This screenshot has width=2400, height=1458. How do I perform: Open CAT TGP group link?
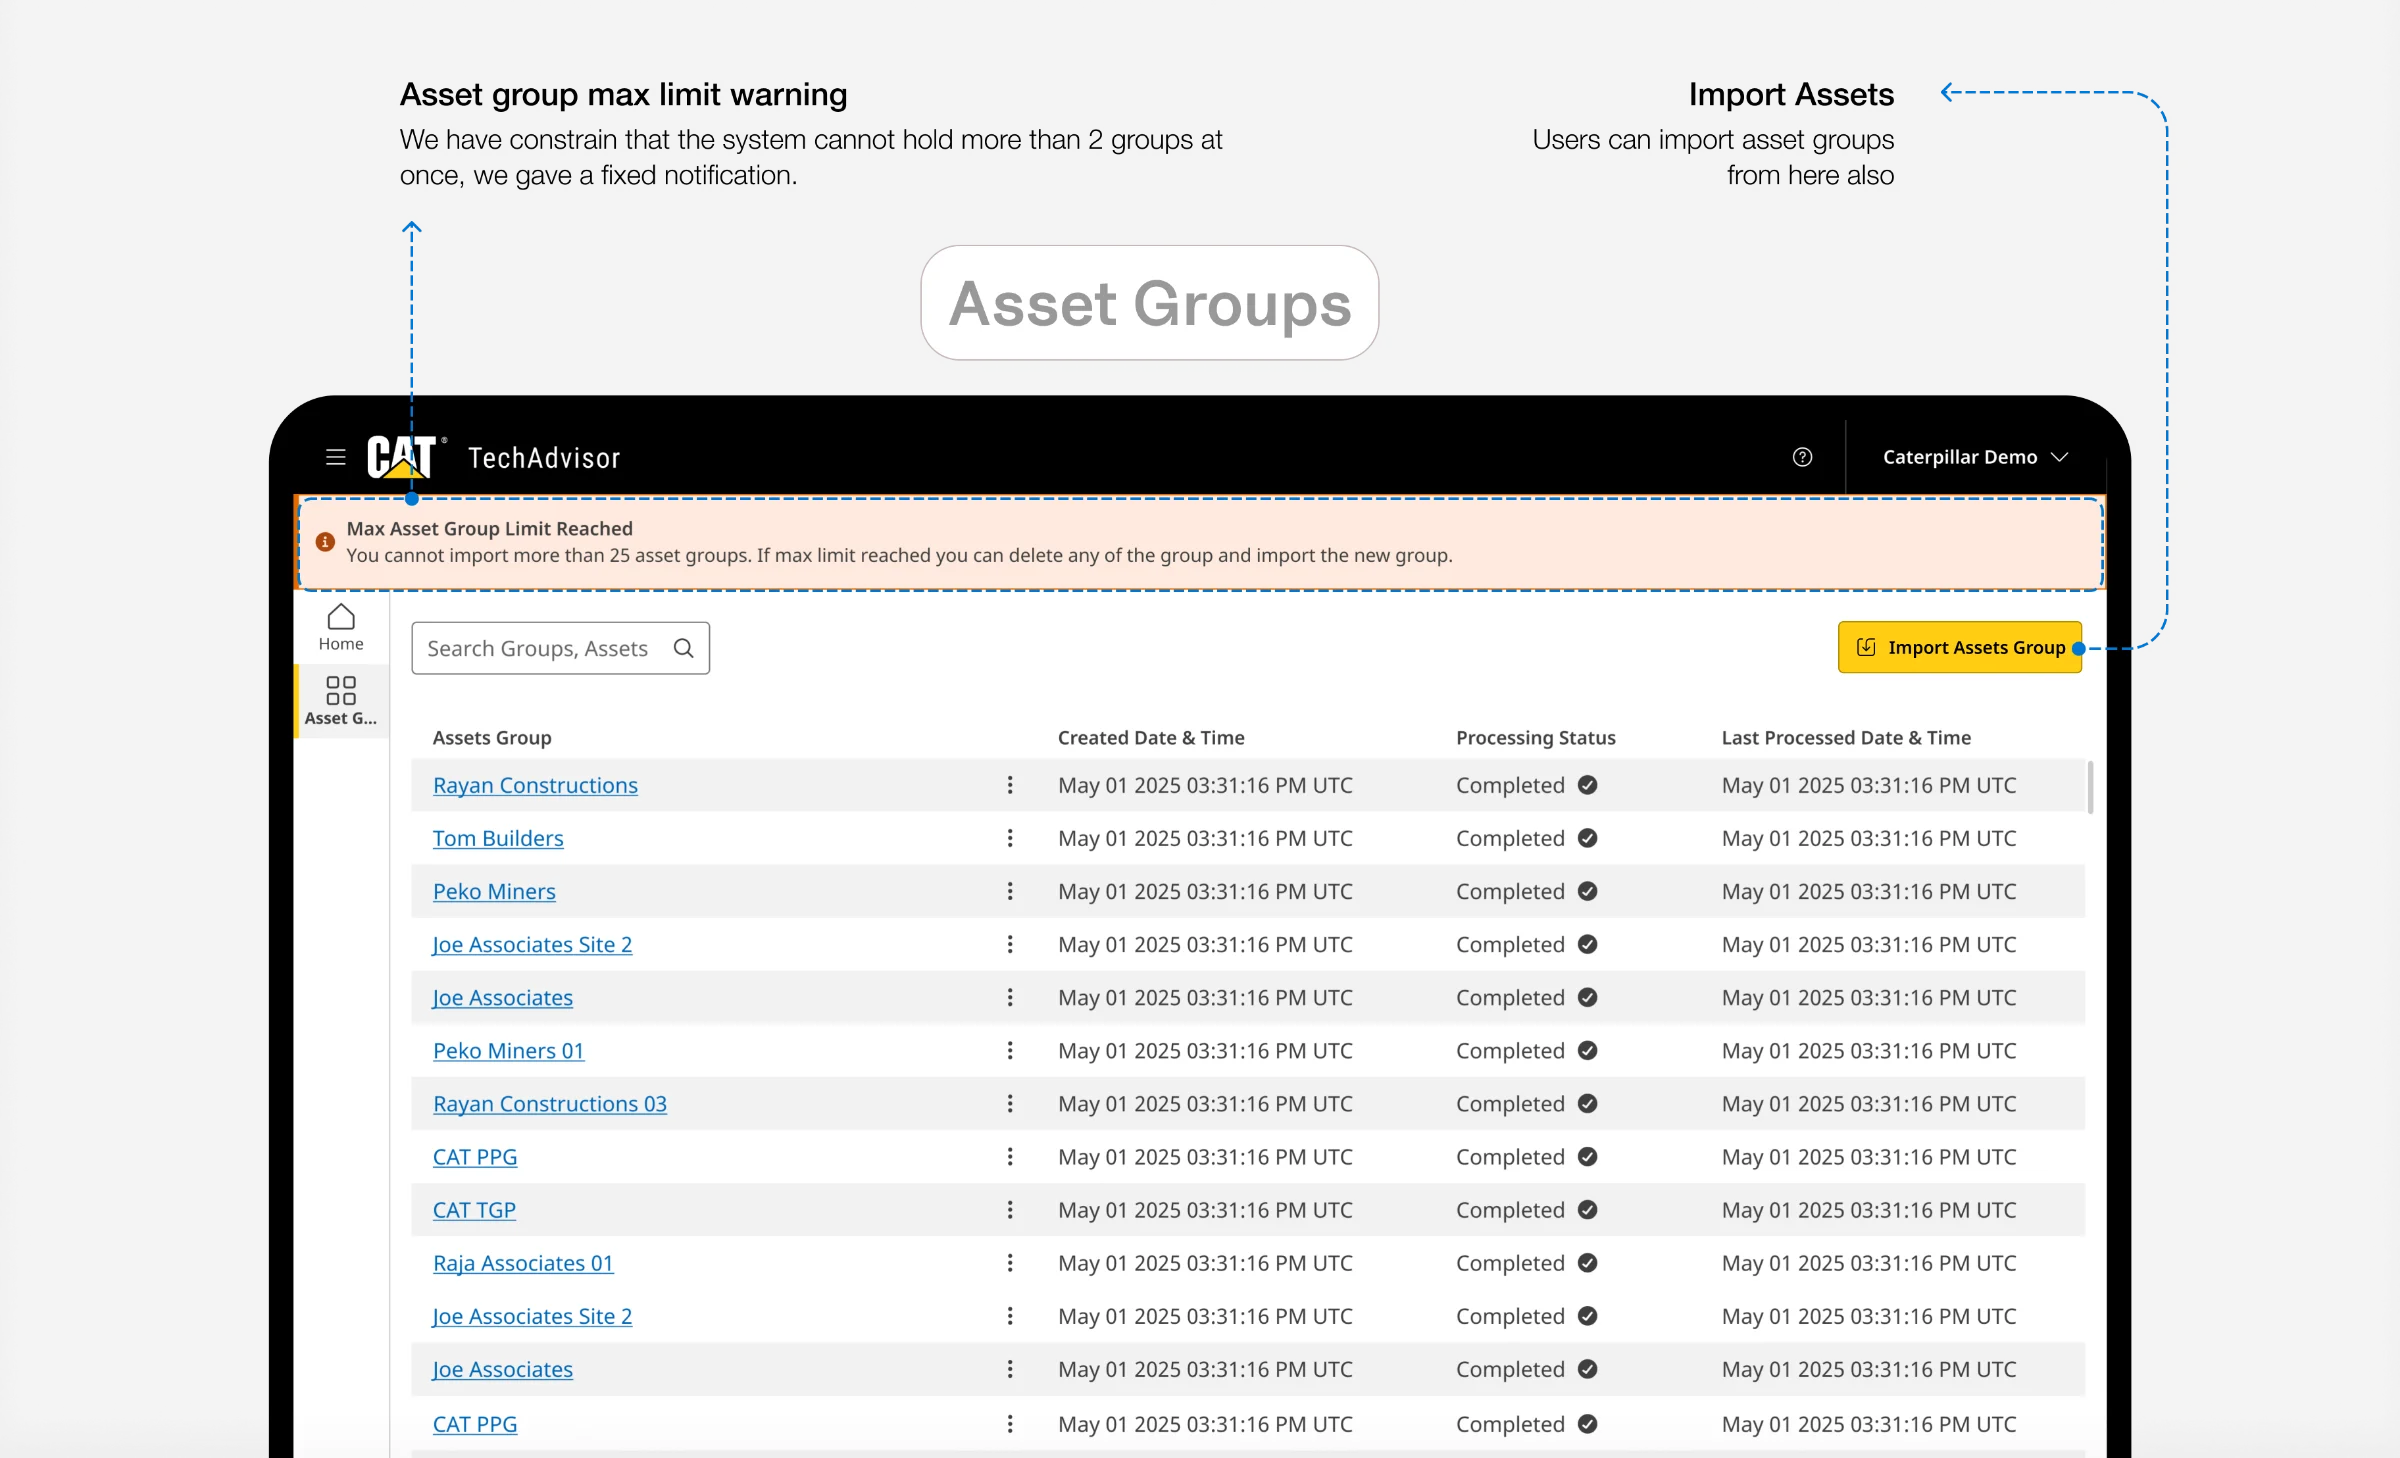tap(474, 1210)
